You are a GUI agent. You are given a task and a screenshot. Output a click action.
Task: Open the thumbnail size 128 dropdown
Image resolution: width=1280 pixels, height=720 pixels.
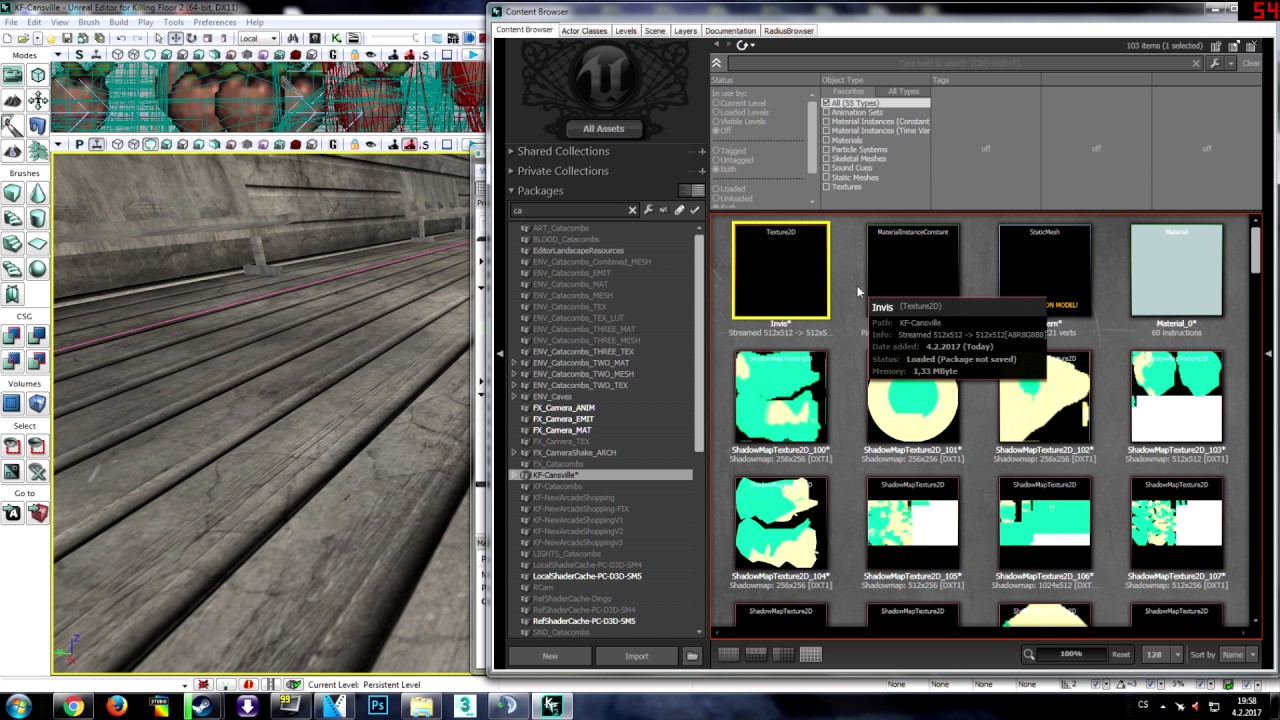(x=1161, y=655)
